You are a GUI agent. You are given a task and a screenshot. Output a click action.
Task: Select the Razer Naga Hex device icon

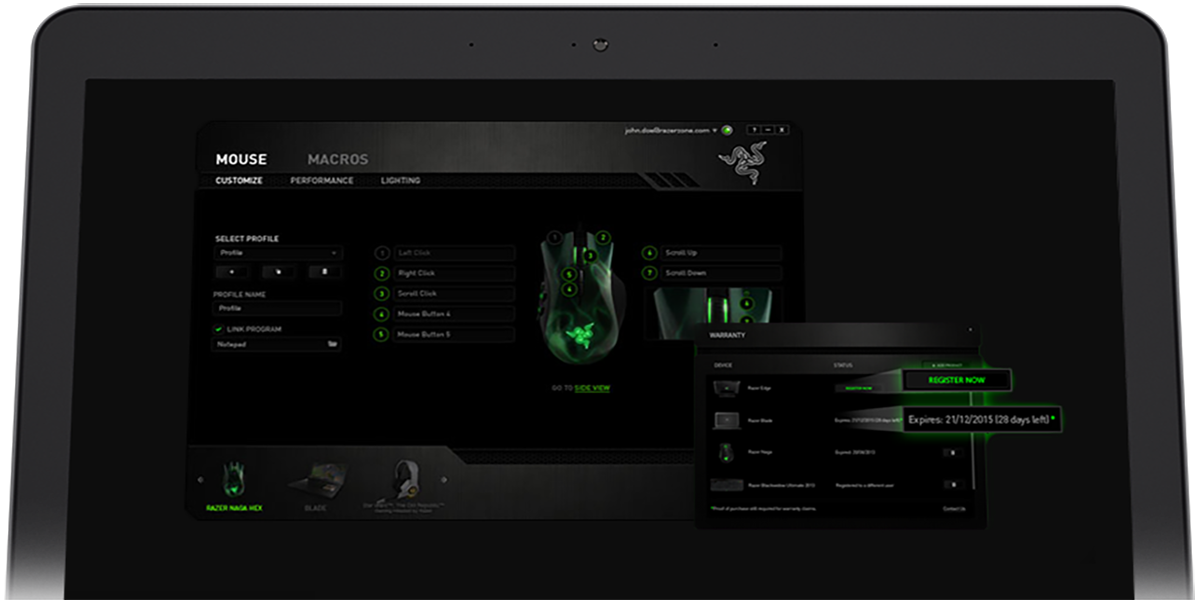[x=231, y=480]
